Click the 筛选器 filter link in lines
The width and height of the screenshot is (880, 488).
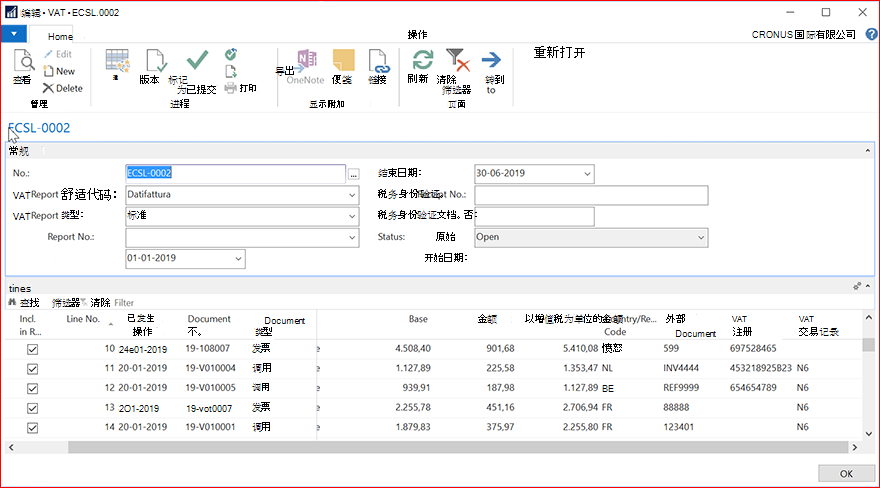coord(66,303)
